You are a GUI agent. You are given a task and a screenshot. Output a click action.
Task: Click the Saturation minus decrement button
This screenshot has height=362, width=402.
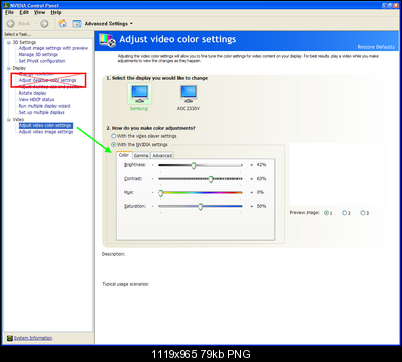pos(153,206)
